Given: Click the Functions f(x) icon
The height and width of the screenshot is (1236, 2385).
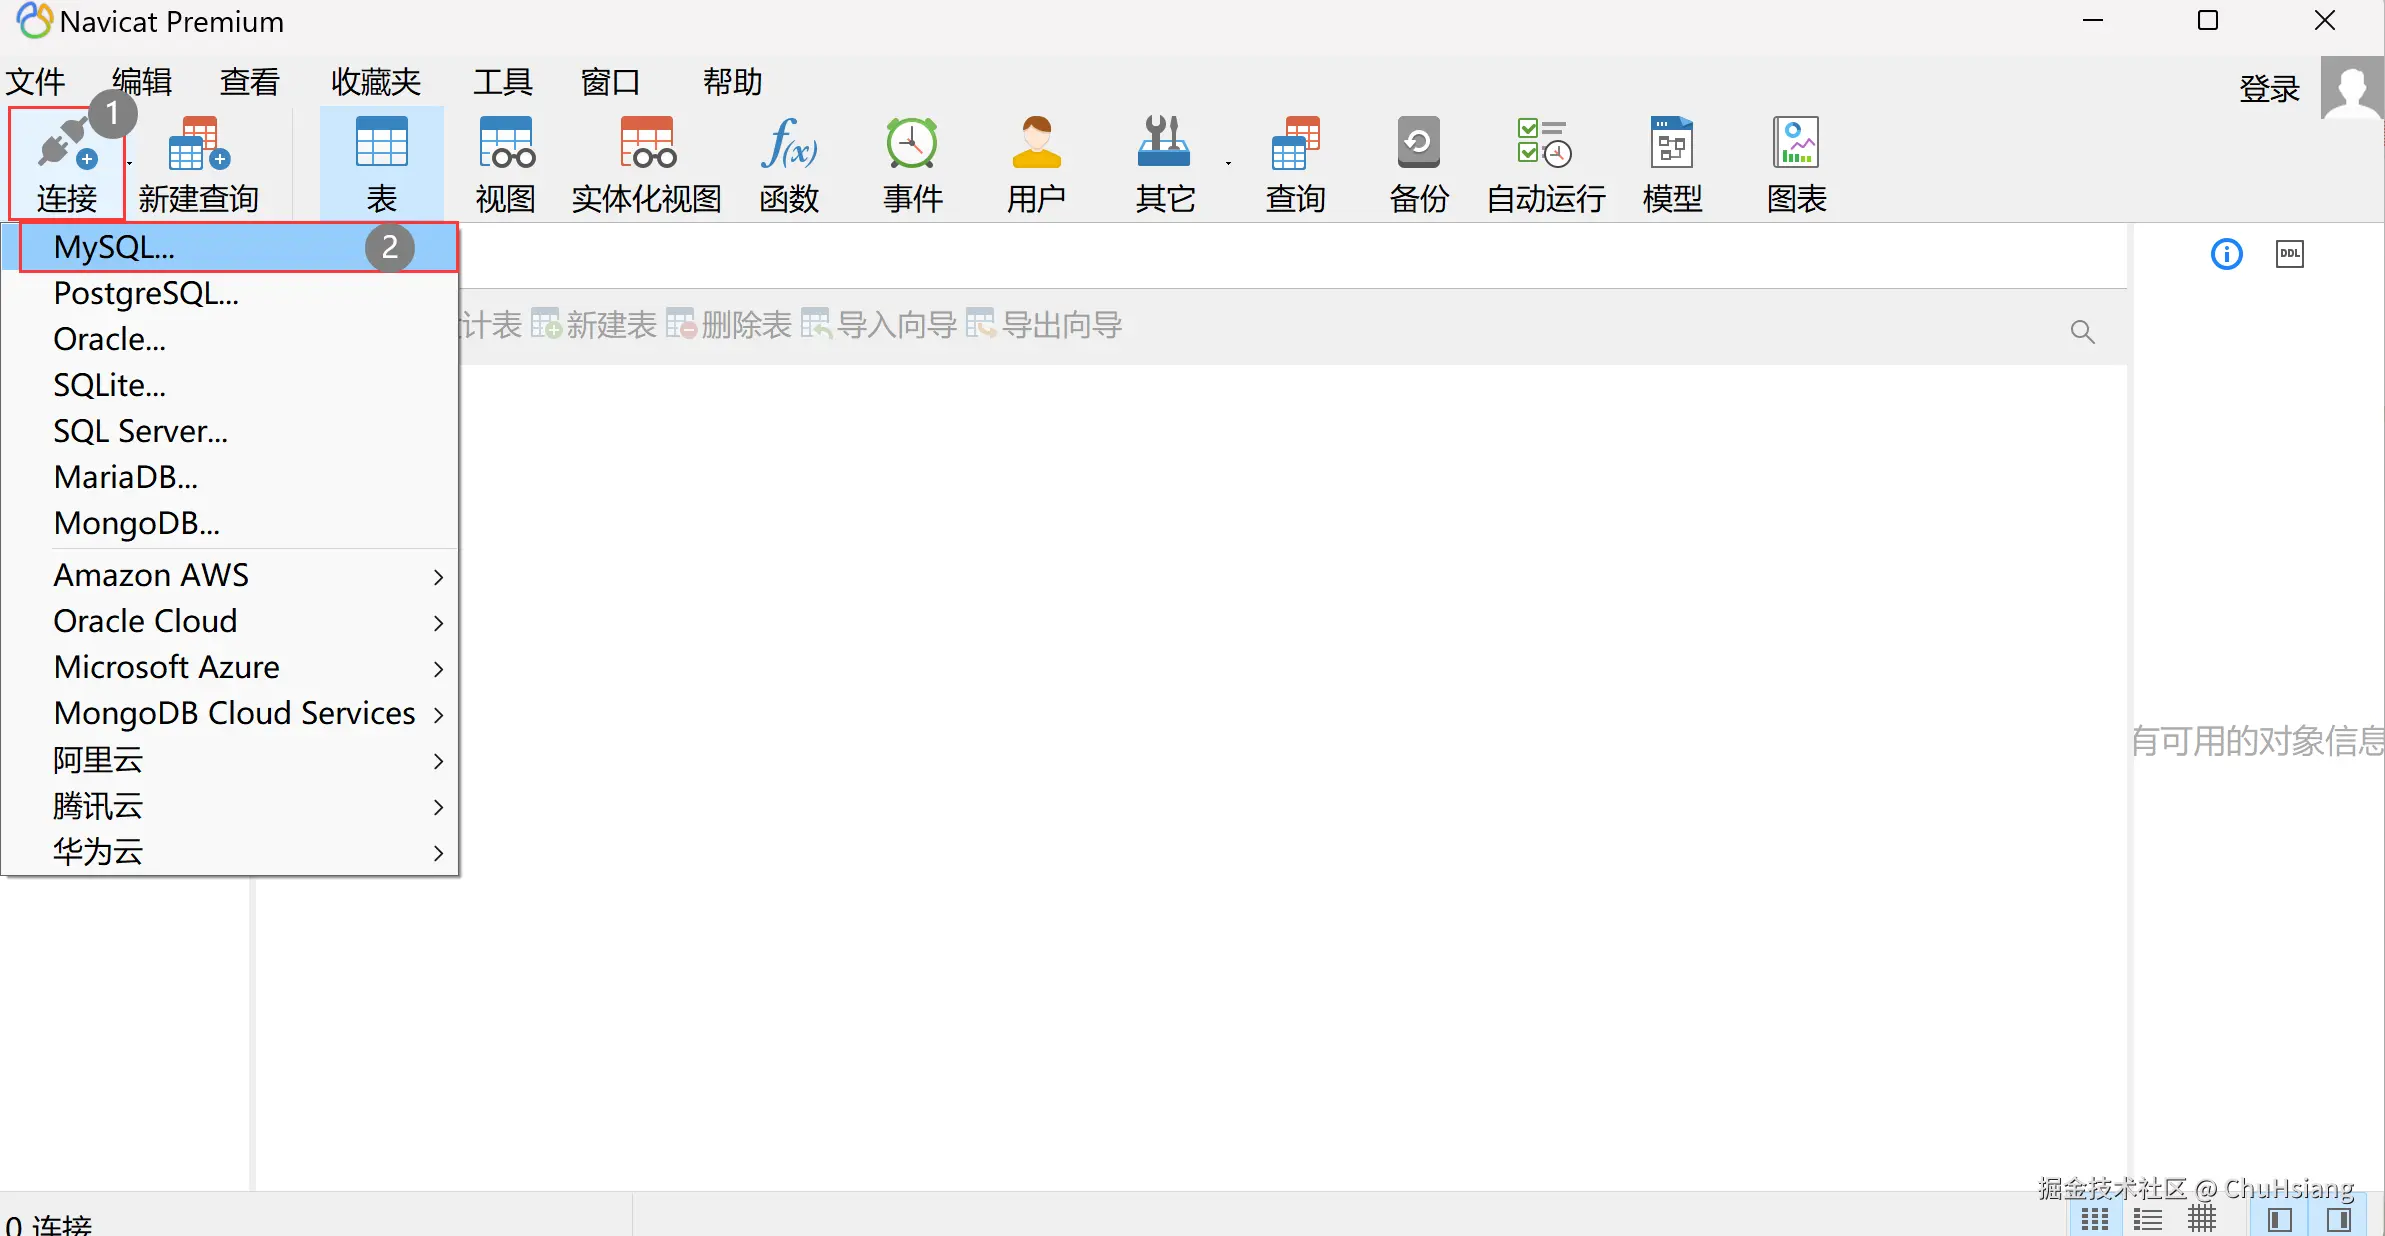Looking at the screenshot, I should point(789,145).
